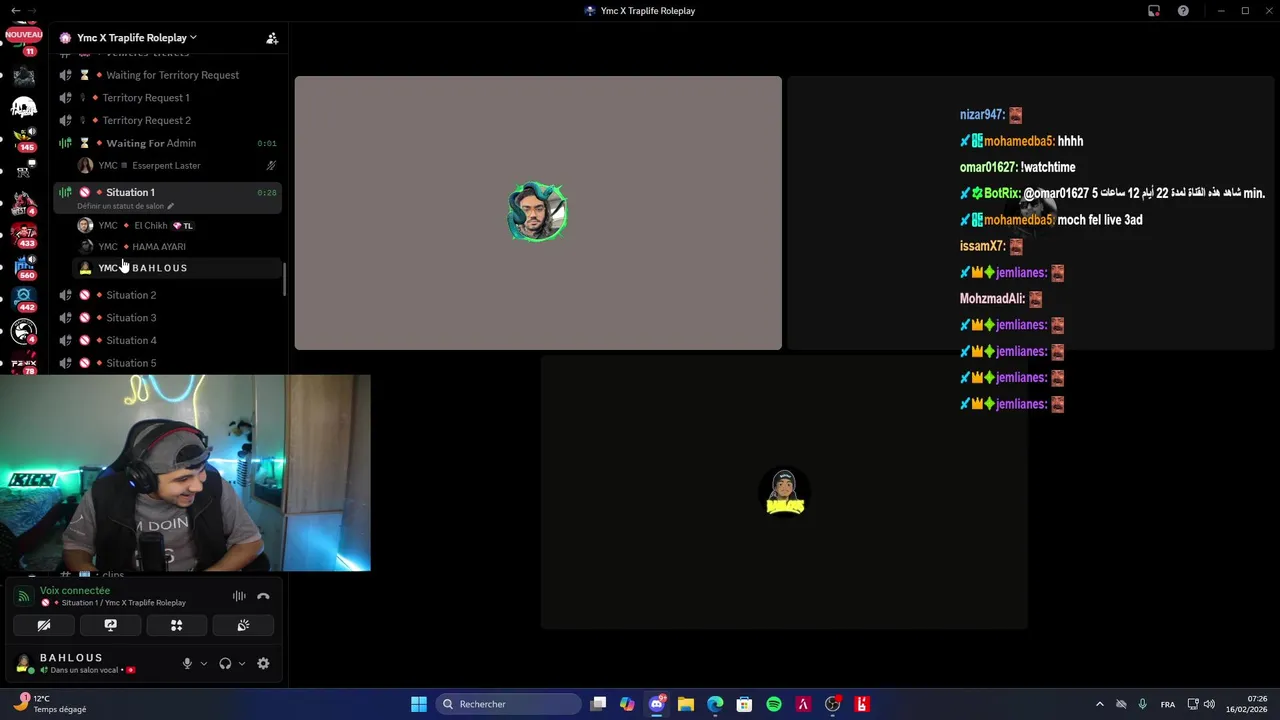Screen dimensions: 1280x720
Task: Open the weather widget showing 12°C
Action: [52, 704]
